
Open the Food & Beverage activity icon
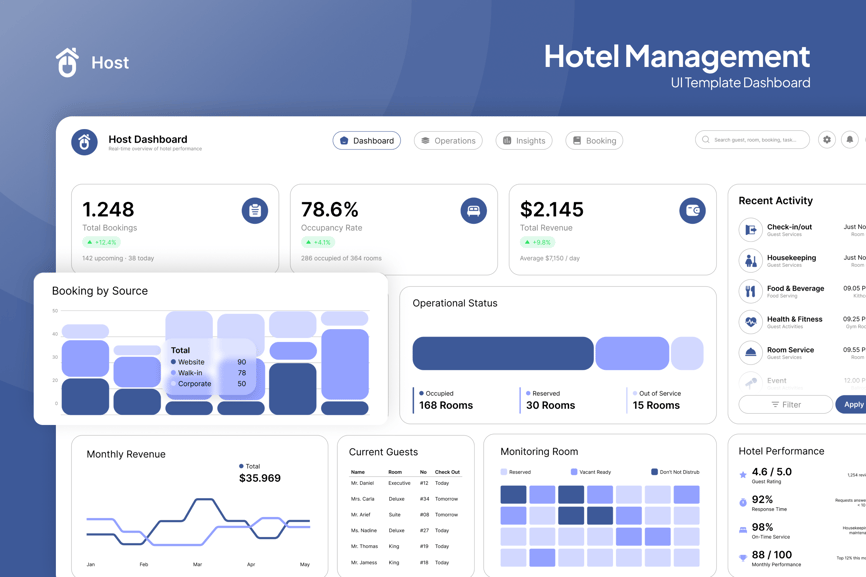(x=750, y=292)
